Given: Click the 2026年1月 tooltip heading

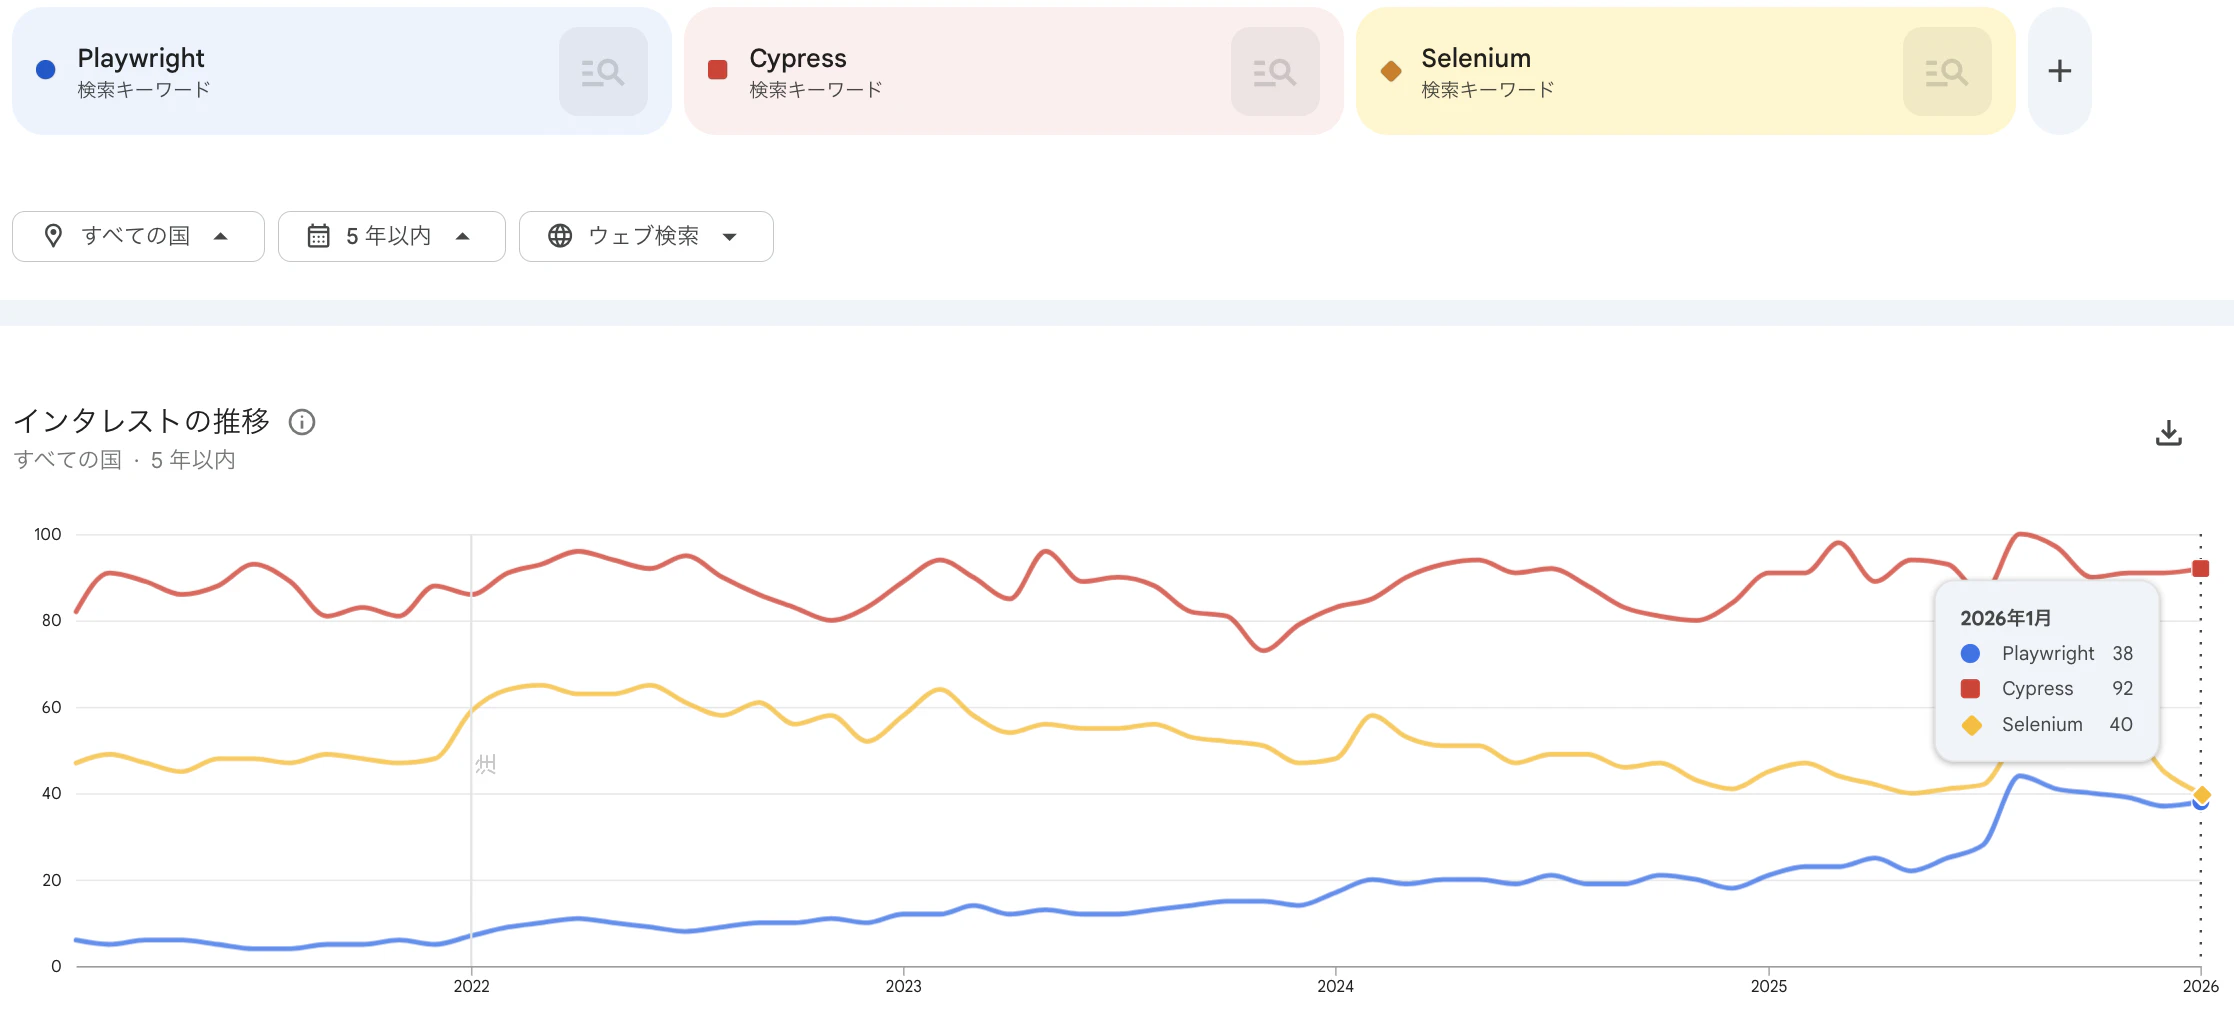Looking at the screenshot, I should (2005, 618).
